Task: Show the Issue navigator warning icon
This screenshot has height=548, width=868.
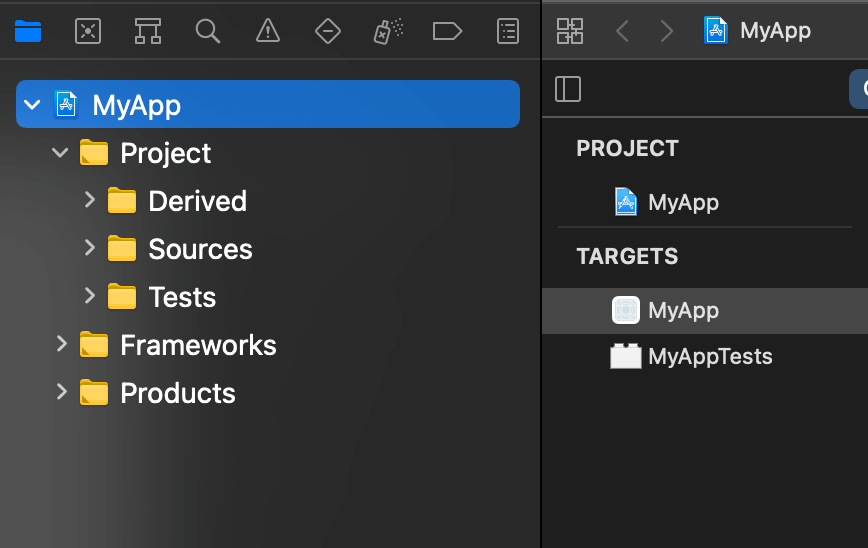Action: coord(268,31)
